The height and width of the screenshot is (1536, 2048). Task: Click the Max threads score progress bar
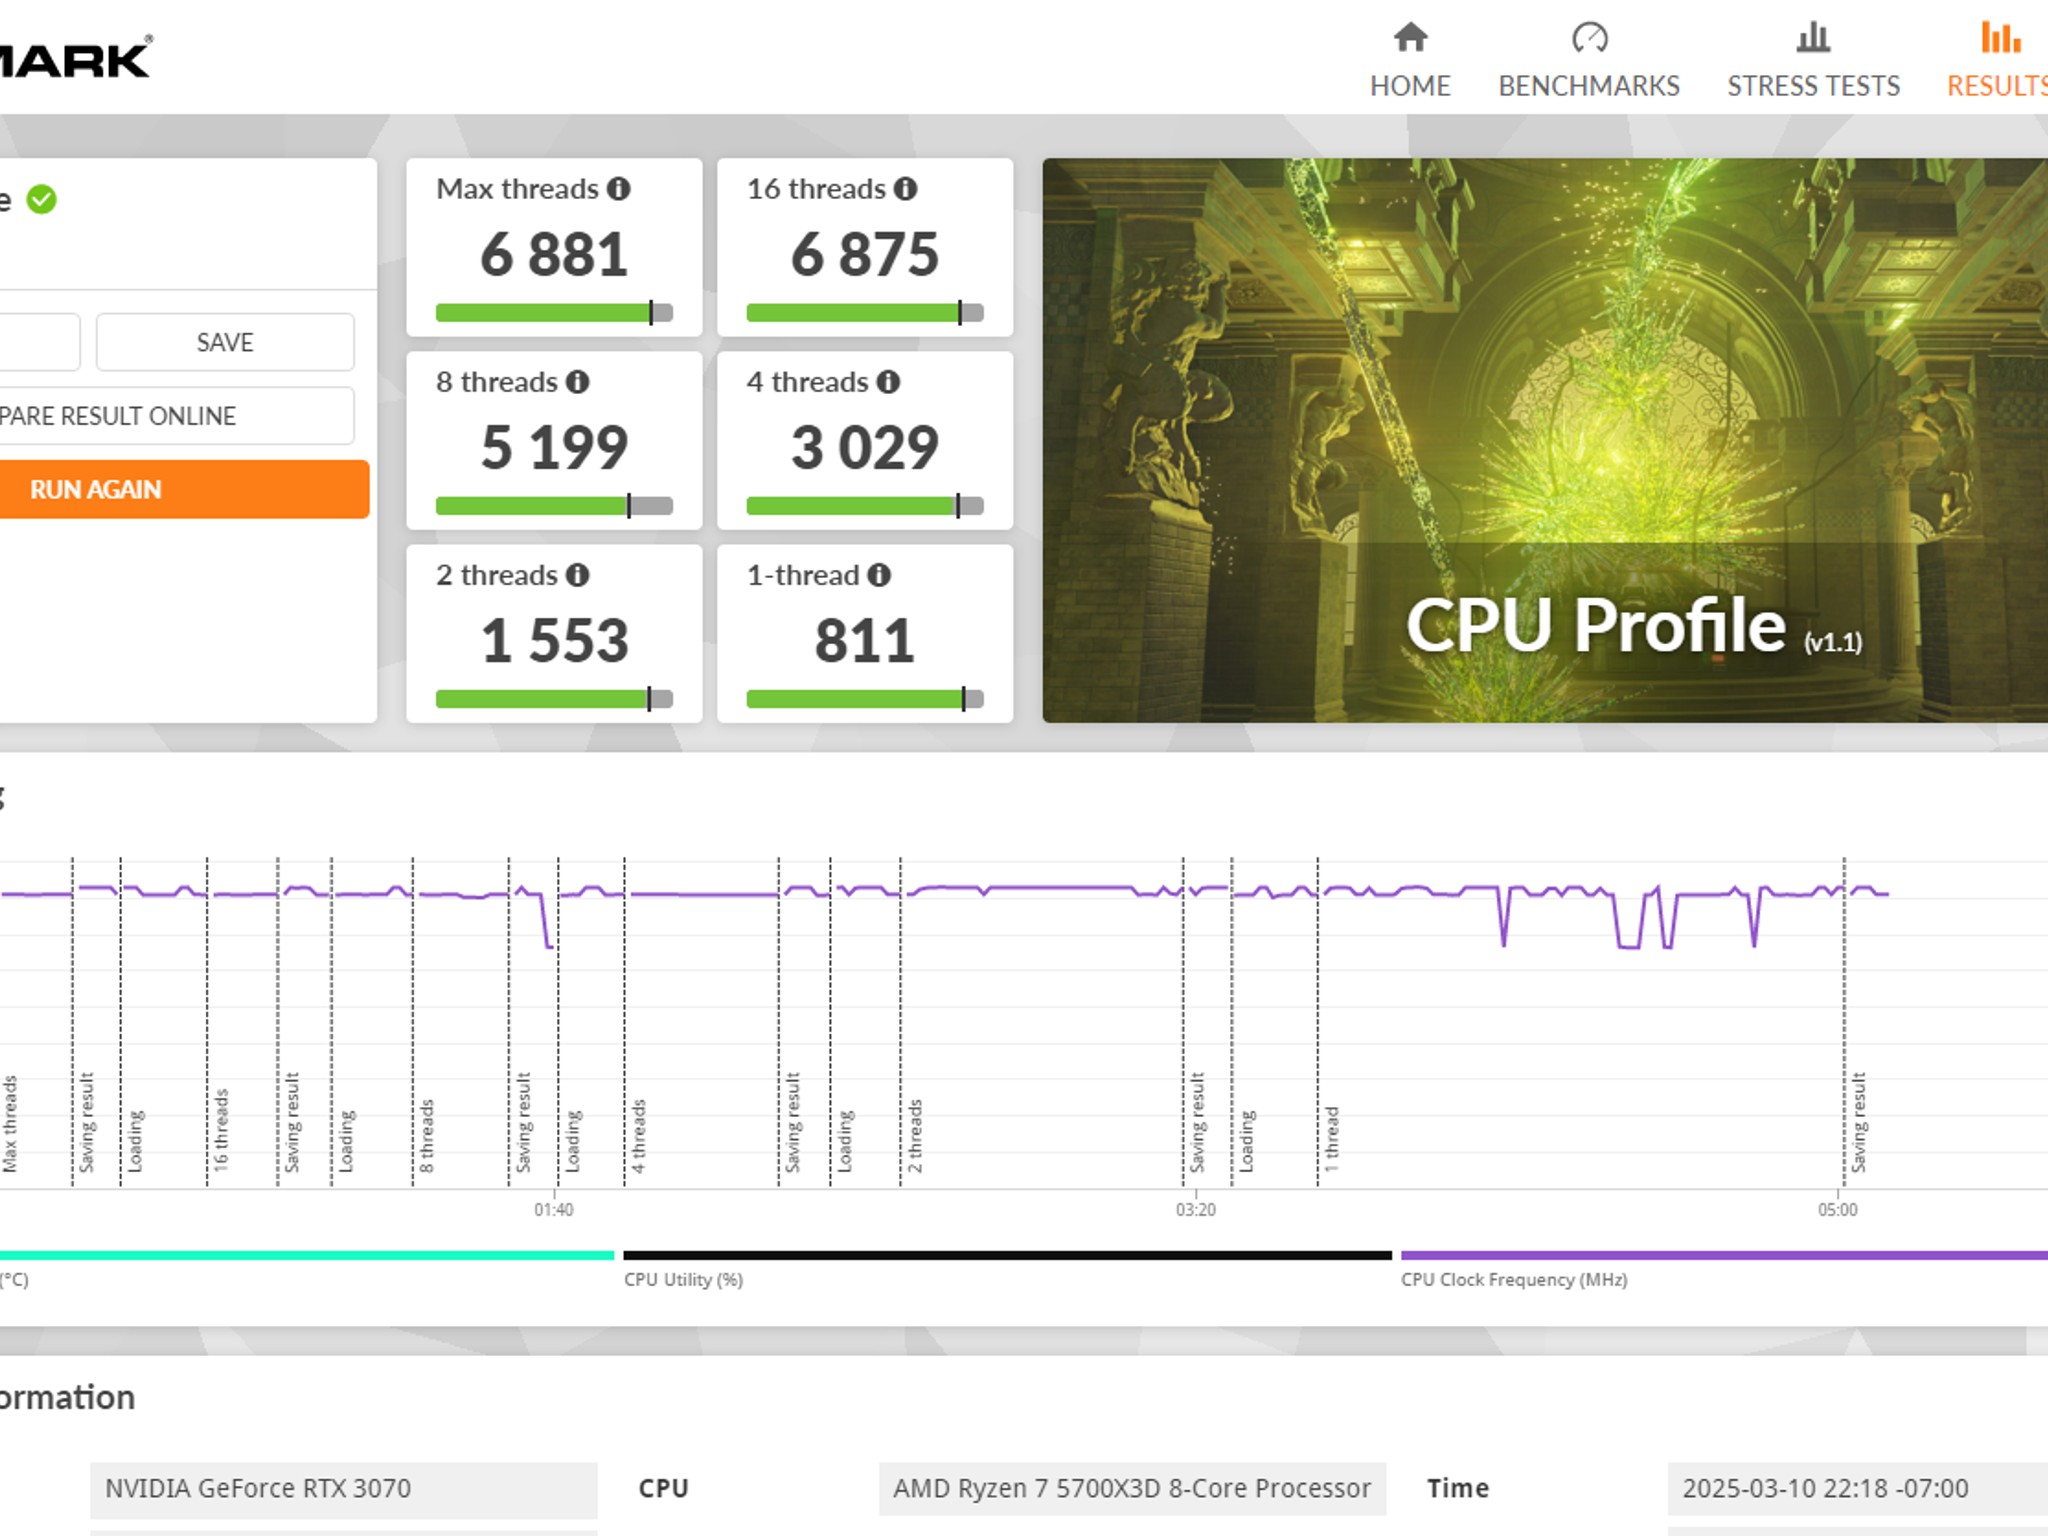(554, 313)
